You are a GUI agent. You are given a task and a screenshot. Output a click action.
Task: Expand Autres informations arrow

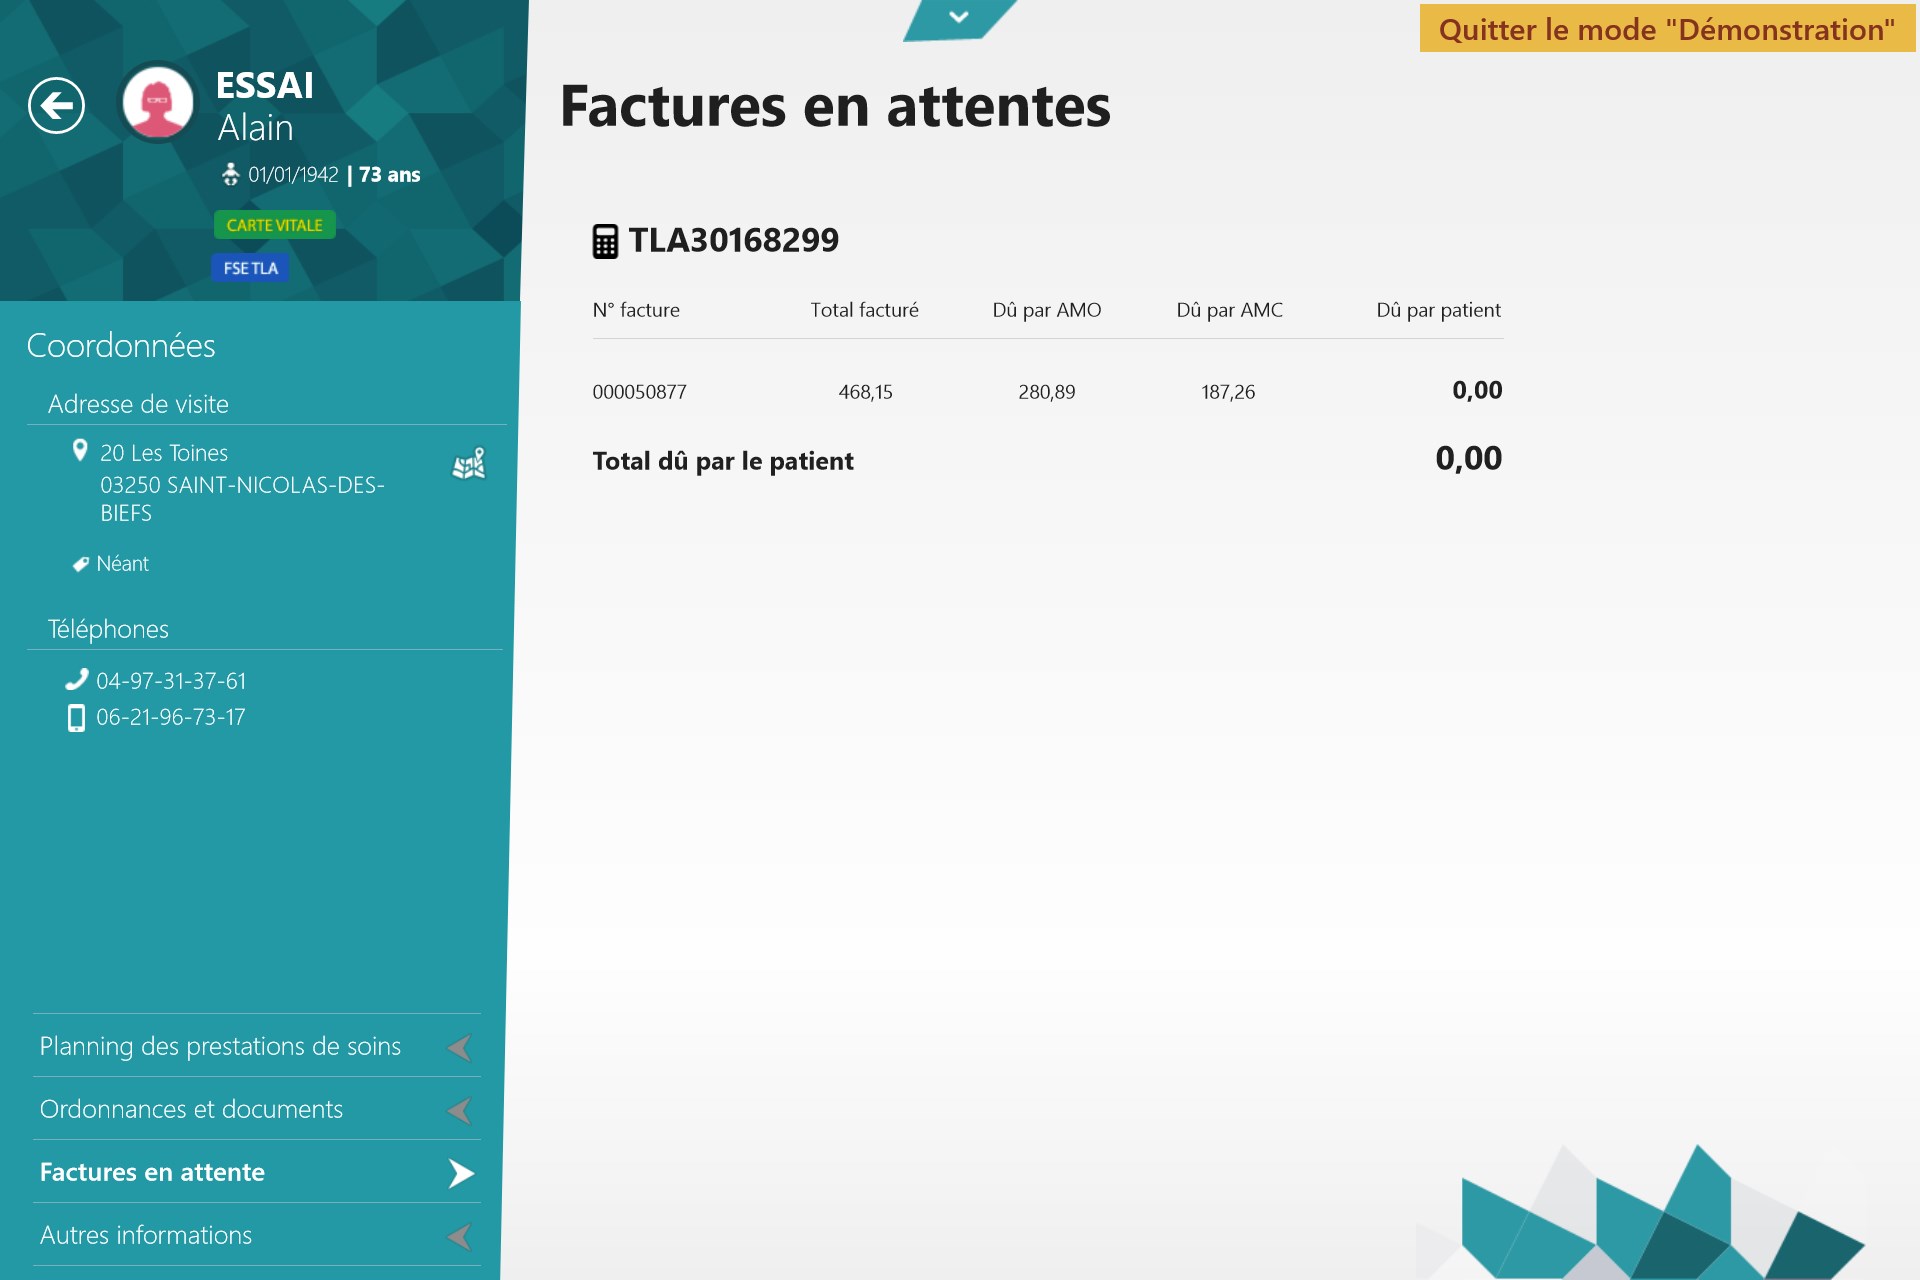(x=460, y=1236)
